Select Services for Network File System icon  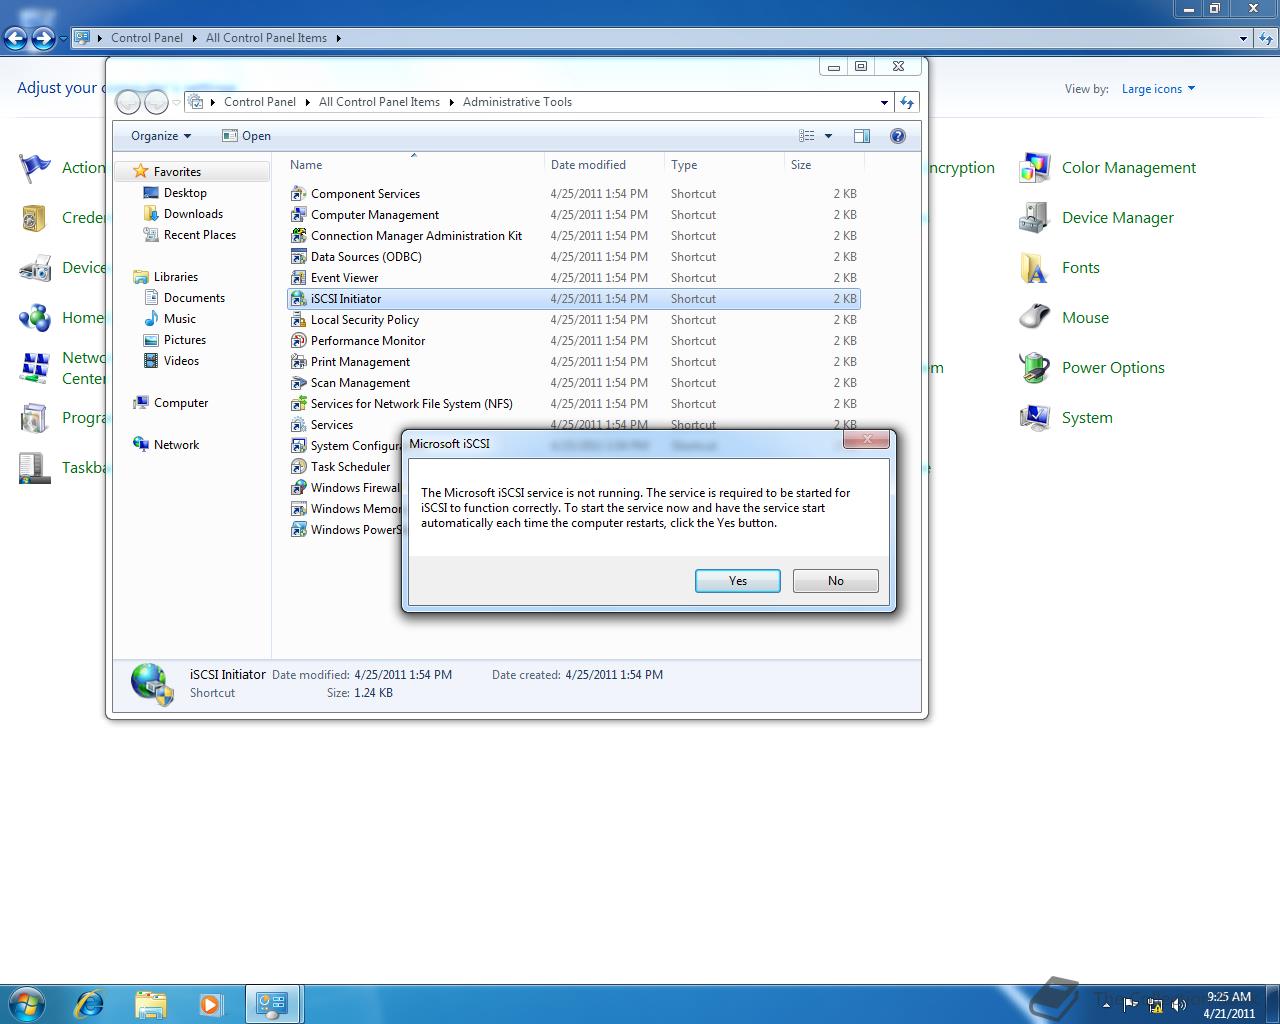(x=298, y=404)
